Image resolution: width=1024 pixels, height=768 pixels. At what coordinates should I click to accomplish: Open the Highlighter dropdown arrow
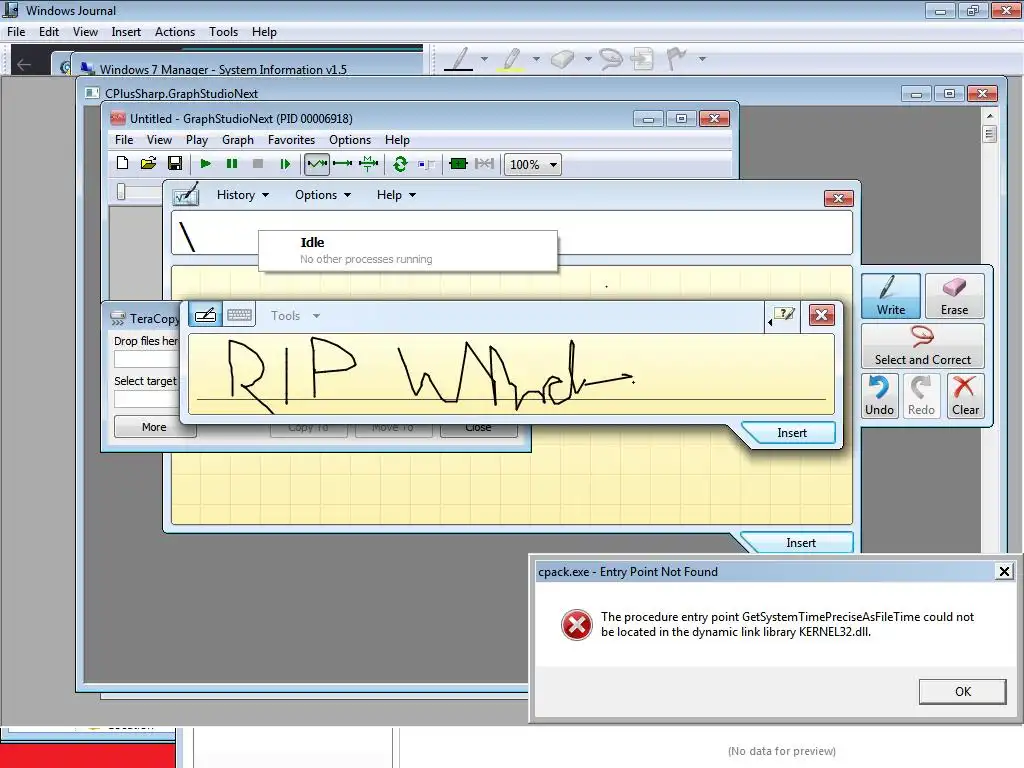pos(536,59)
